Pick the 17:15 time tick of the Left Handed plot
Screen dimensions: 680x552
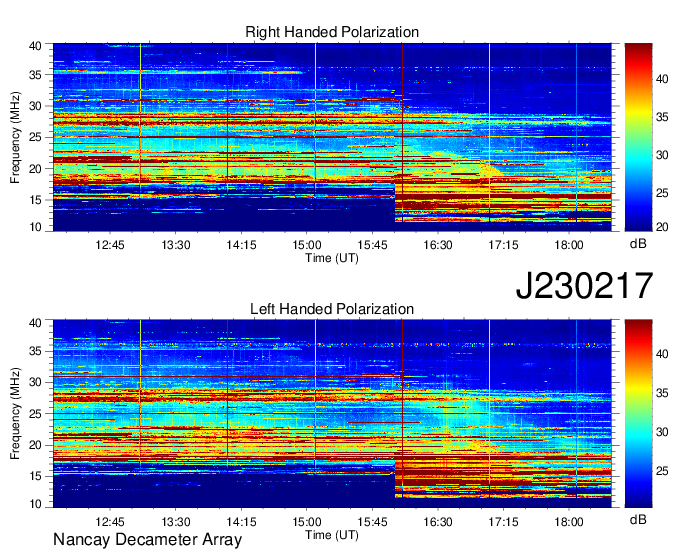pyautogui.click(x=503, y=522)
